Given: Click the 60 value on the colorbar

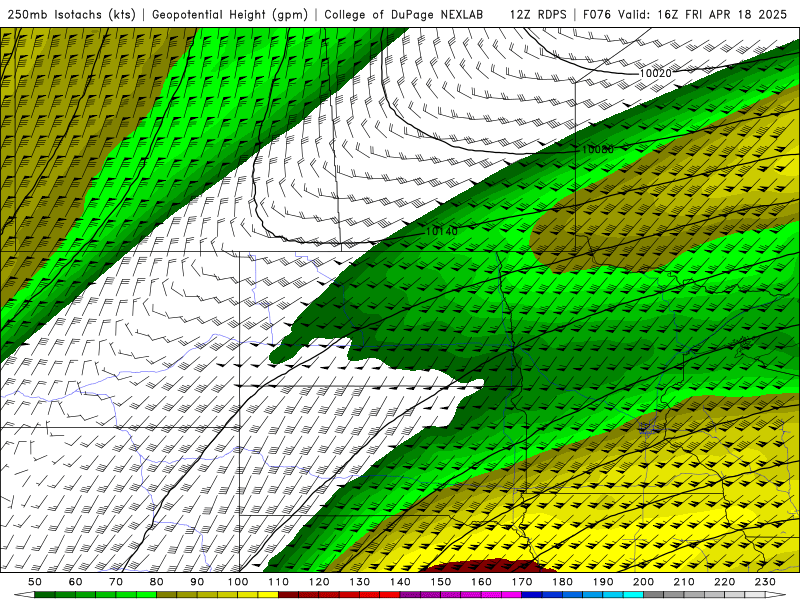Looking at the screenshot, I should pyautogui.click(x=76, y=582).
